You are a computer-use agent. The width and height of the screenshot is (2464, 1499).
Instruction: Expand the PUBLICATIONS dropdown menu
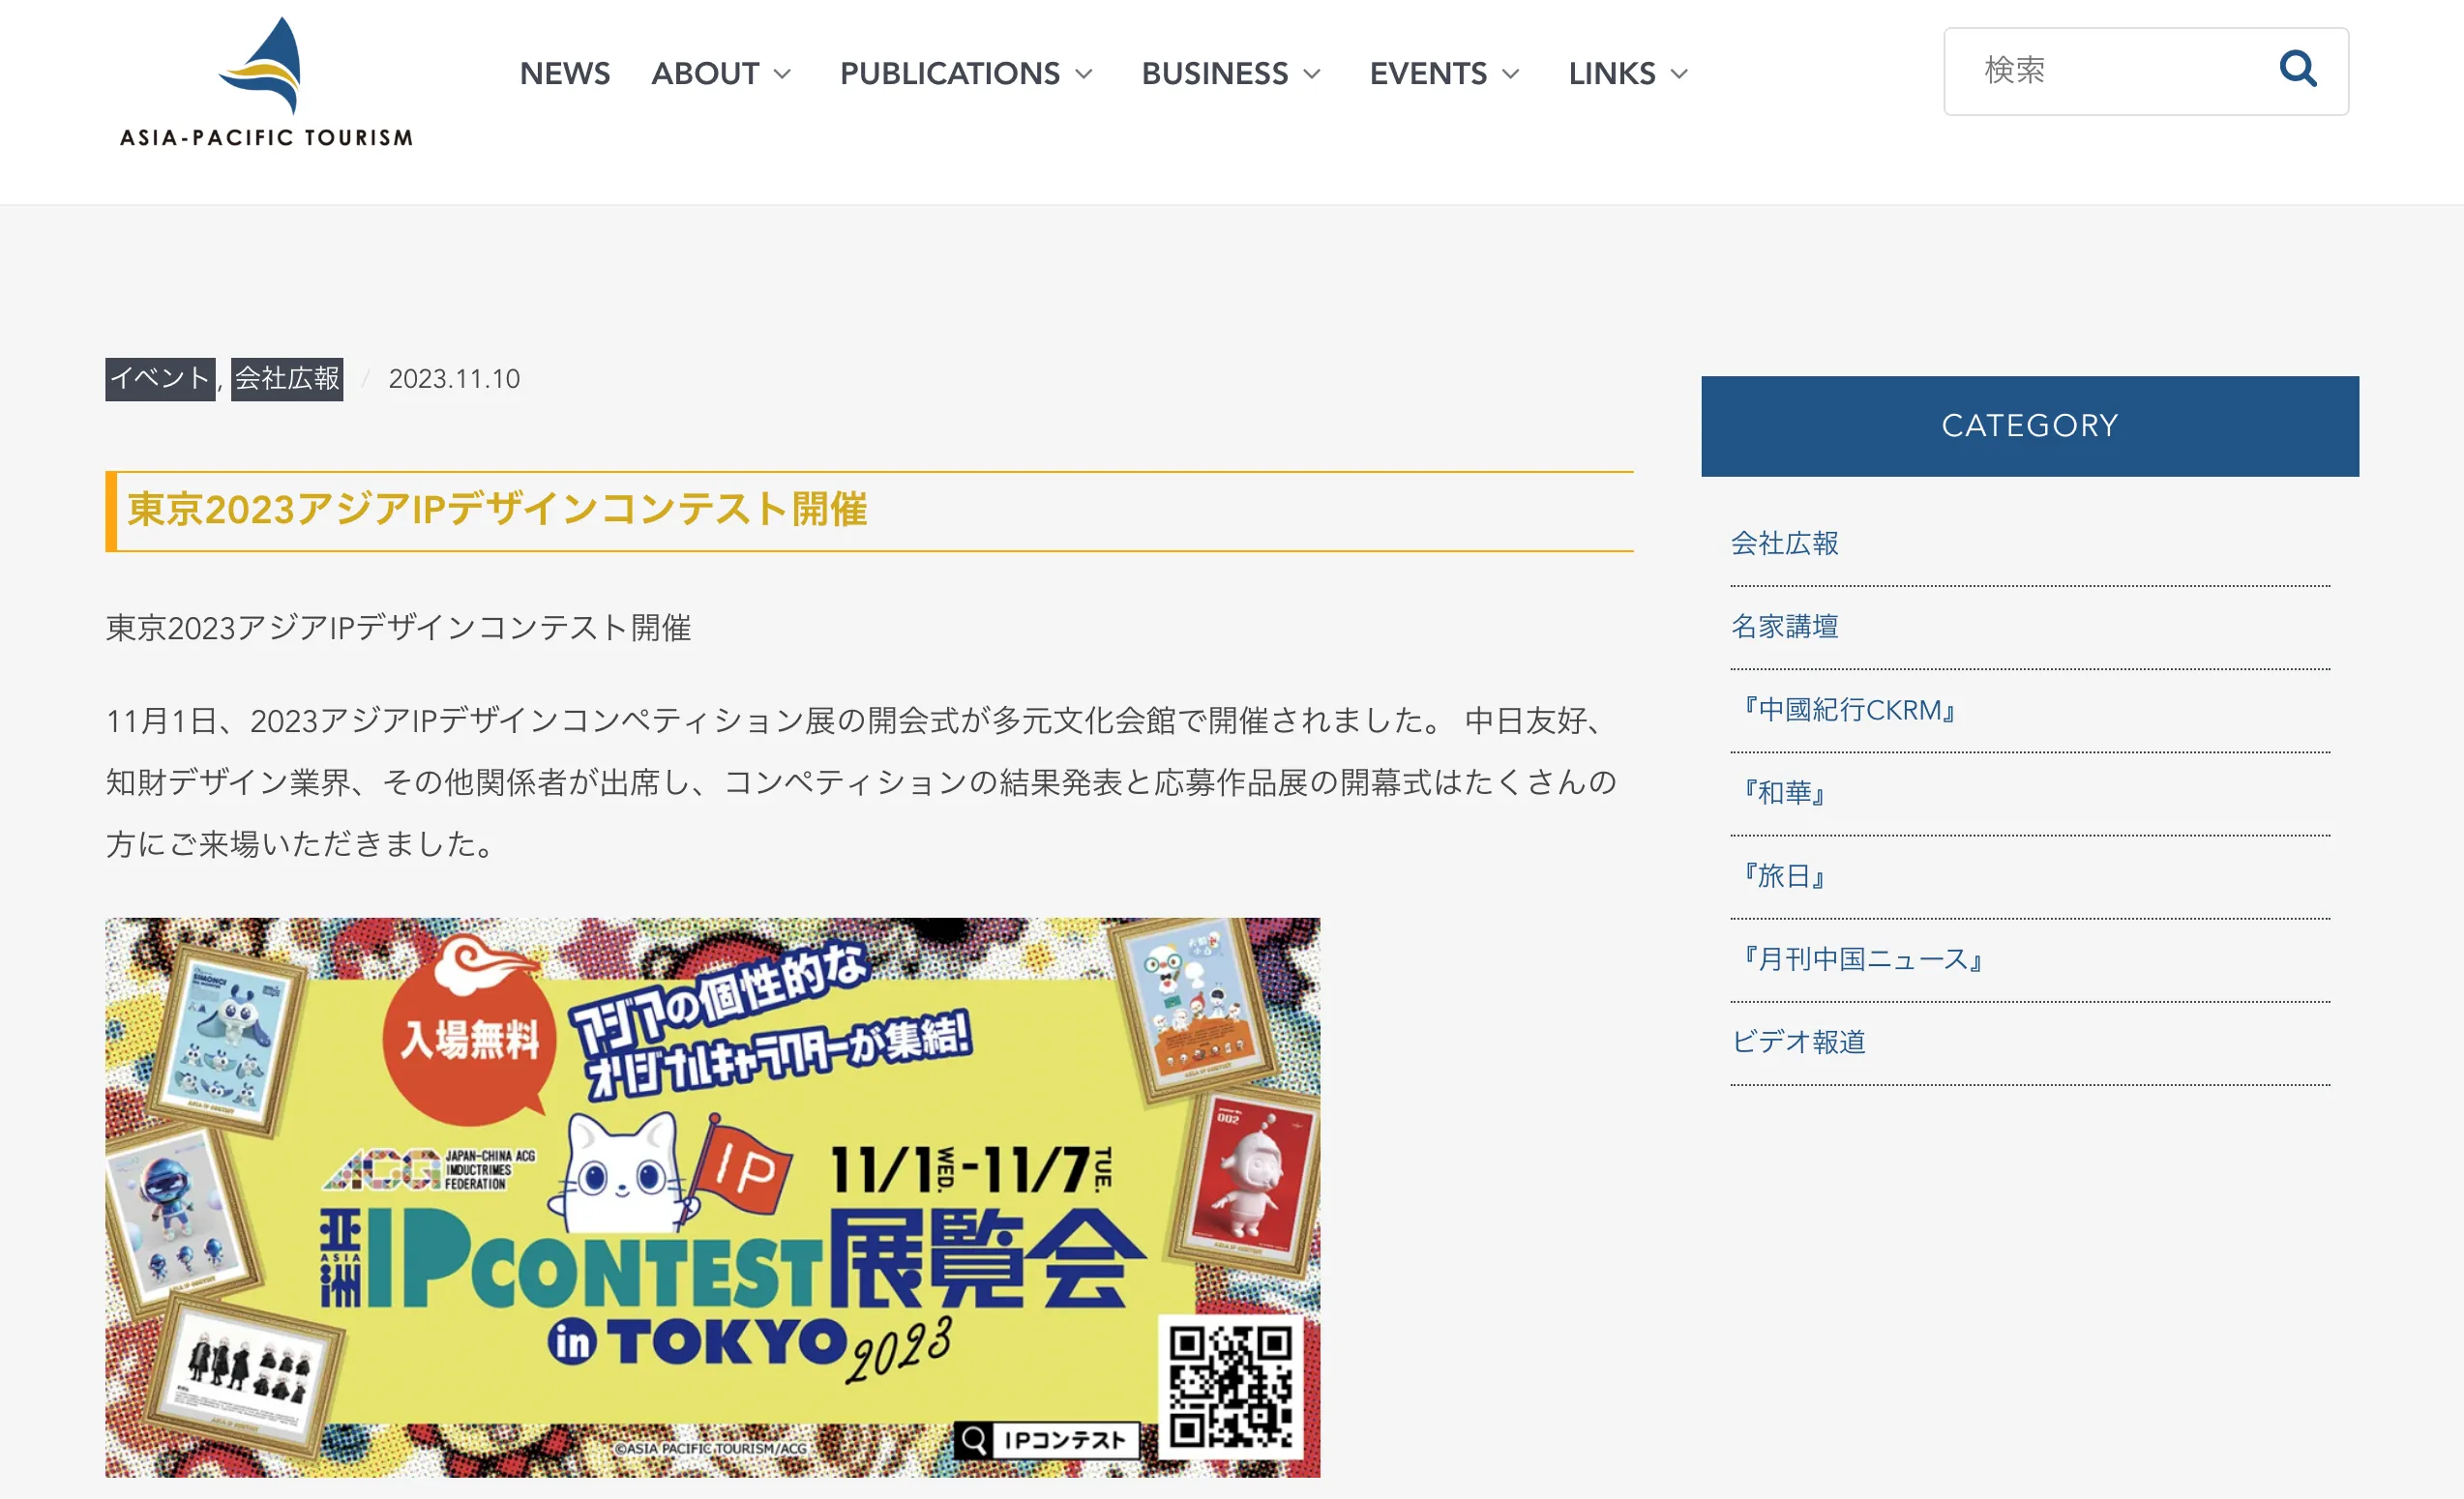[966, 73]
